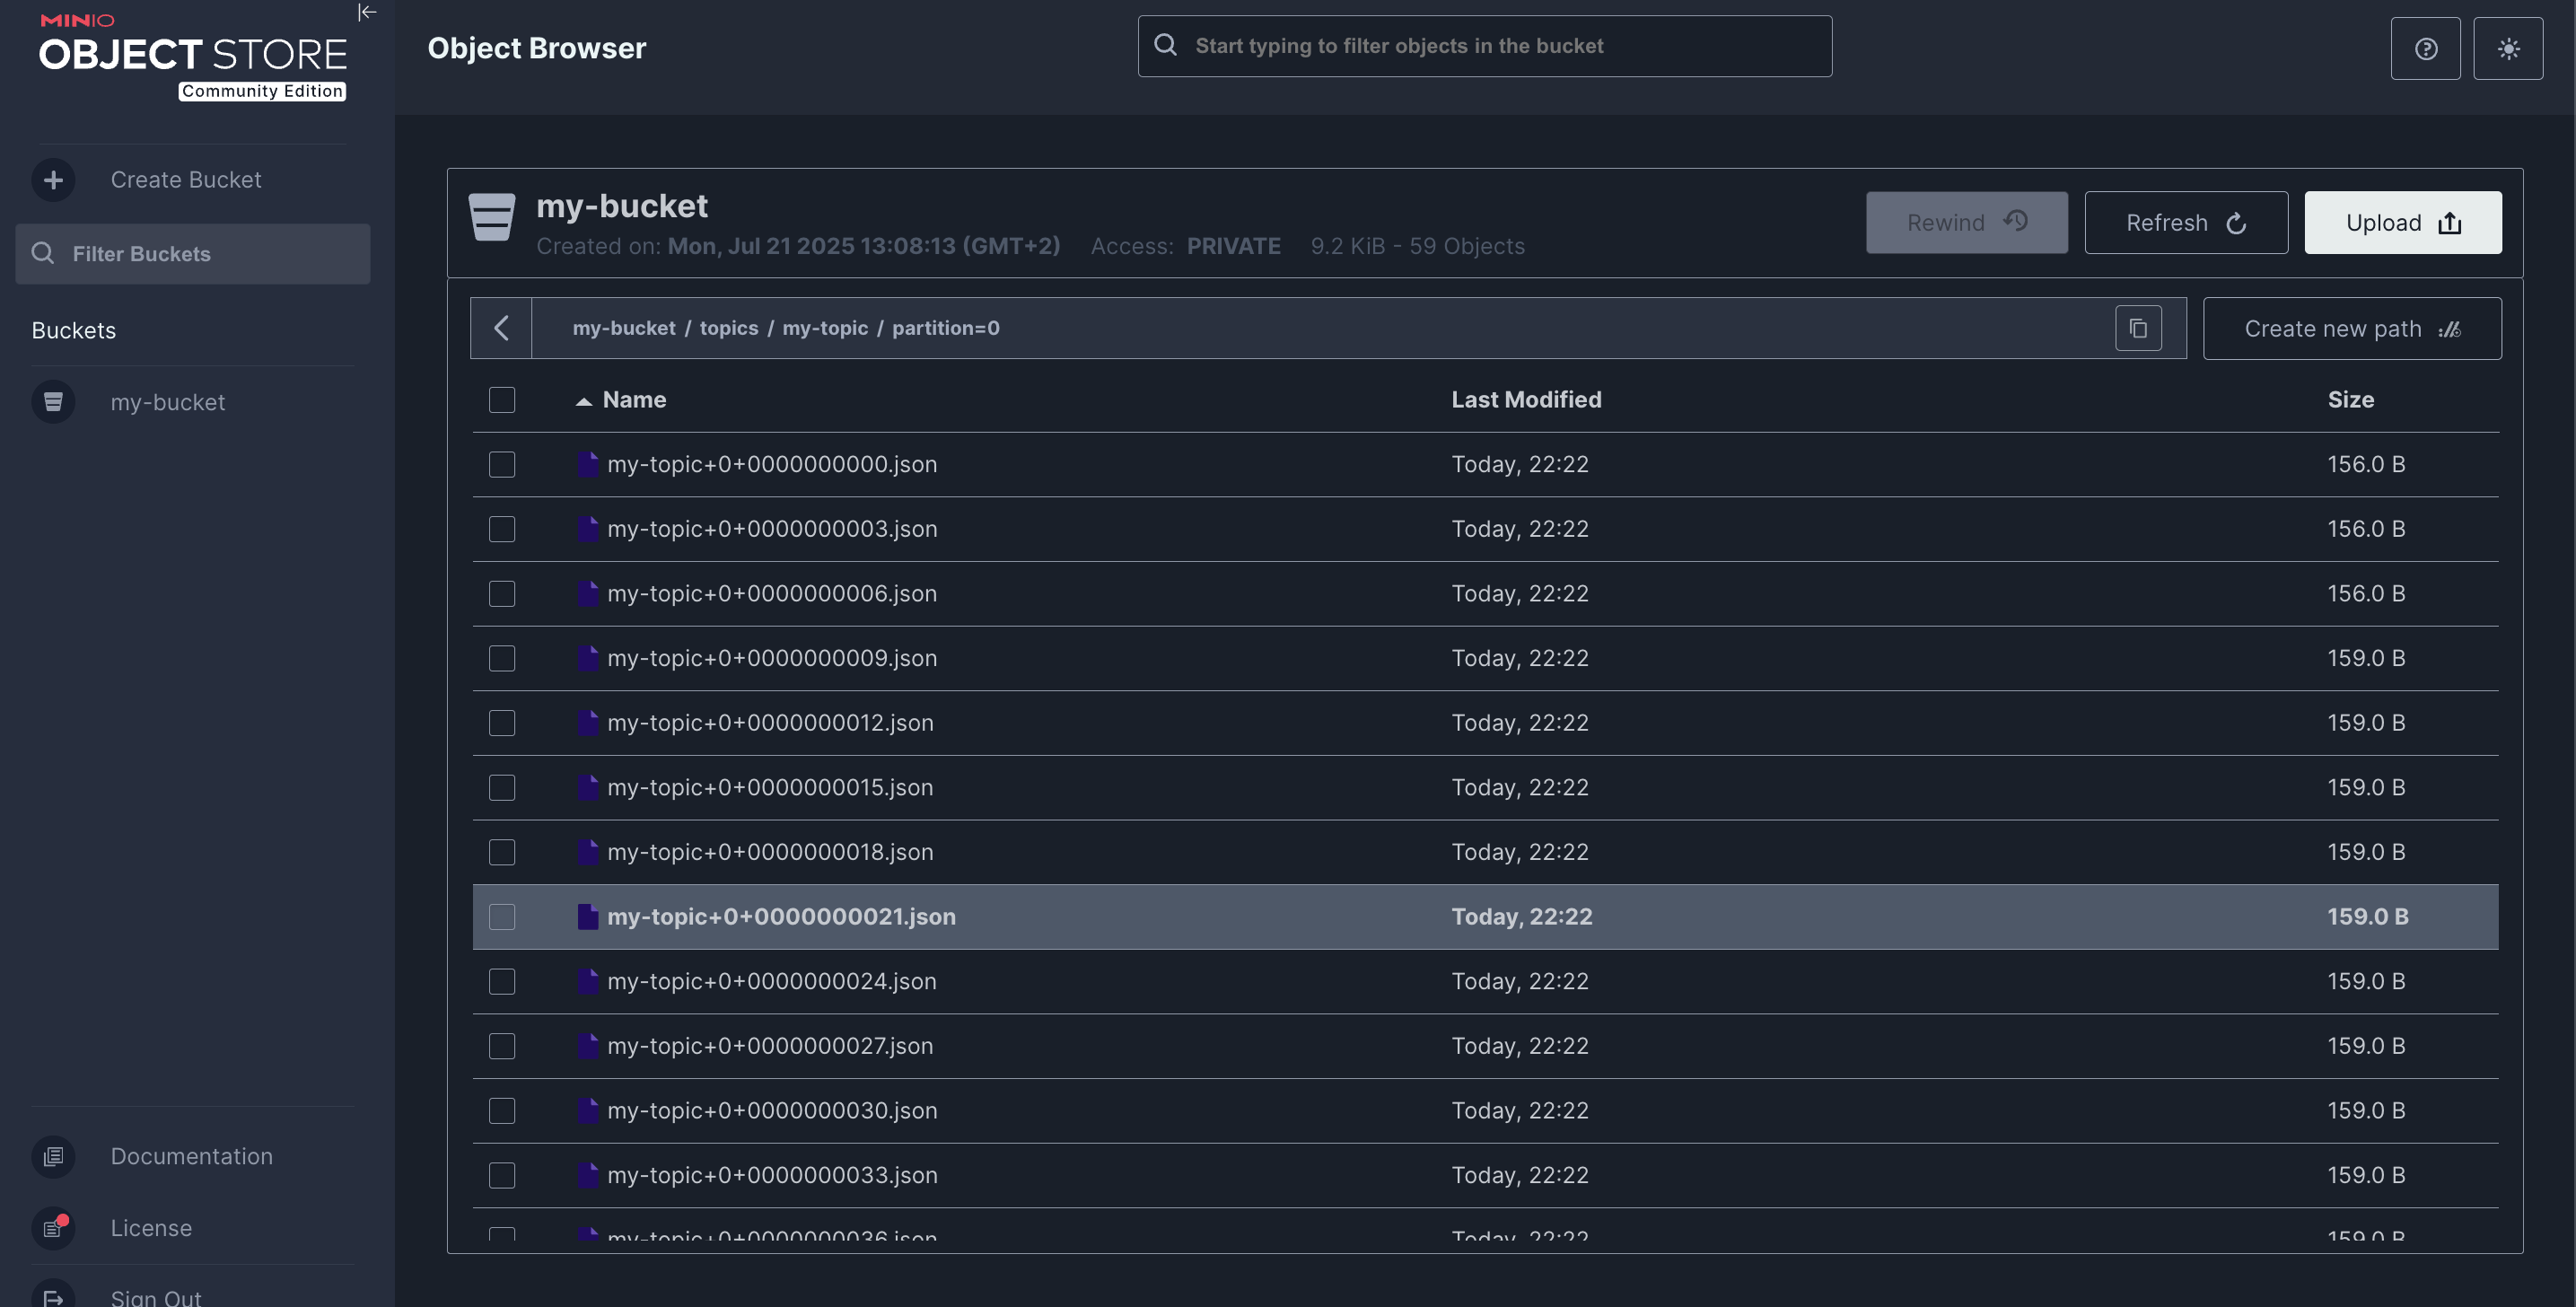The image size is (2576, 1307).
Task: Check the box for my-topic+0+0000000006.json
Action: (x=502, y=593)
